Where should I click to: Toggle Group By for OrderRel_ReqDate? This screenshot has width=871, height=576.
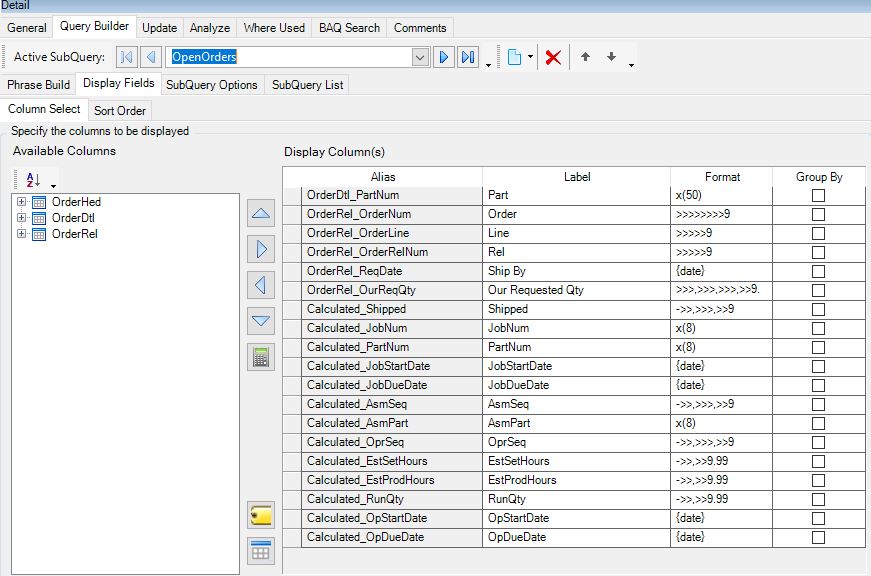pyautogui.click(x=818, y=271)
